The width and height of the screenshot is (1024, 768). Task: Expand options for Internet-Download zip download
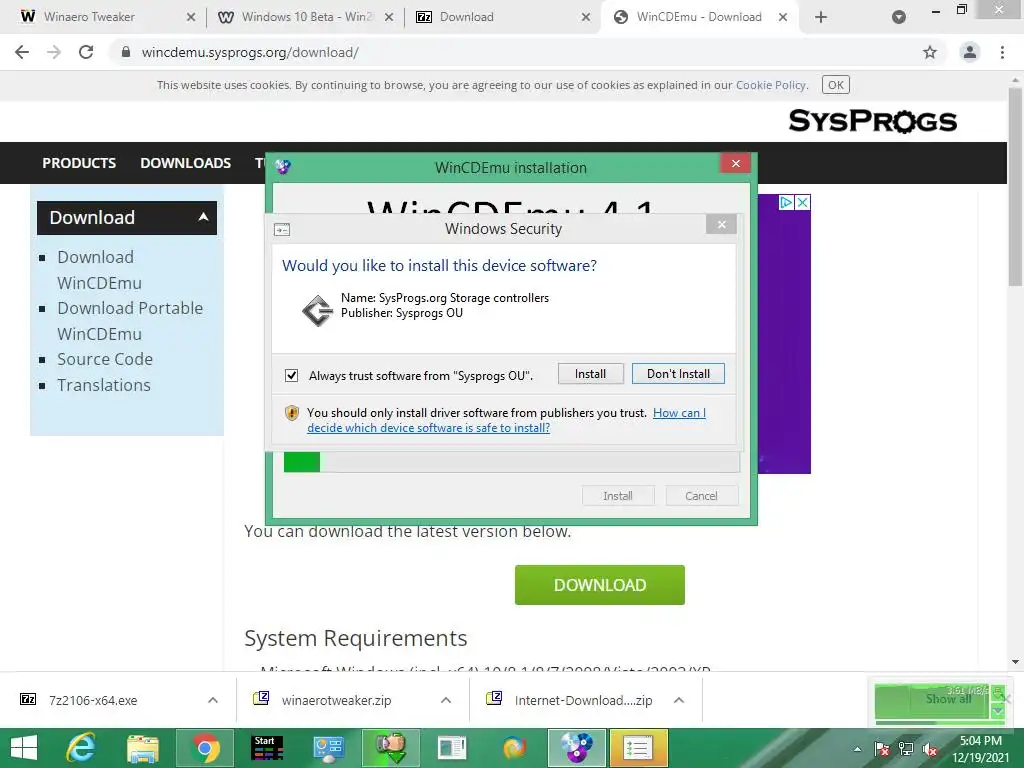tap(679, 700)
